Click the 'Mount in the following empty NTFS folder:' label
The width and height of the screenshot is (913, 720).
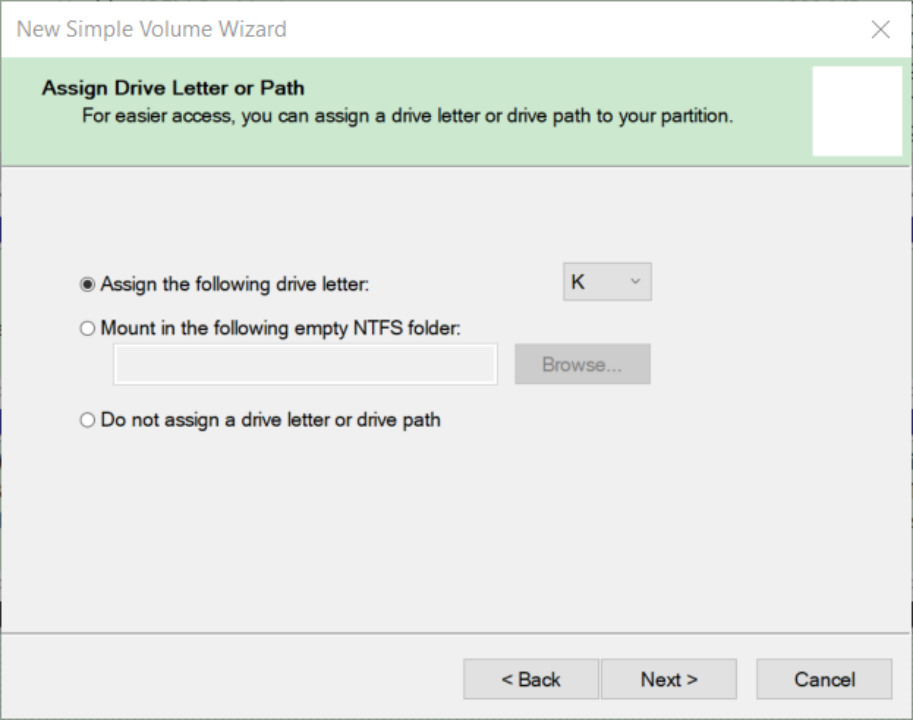(281, 328)
